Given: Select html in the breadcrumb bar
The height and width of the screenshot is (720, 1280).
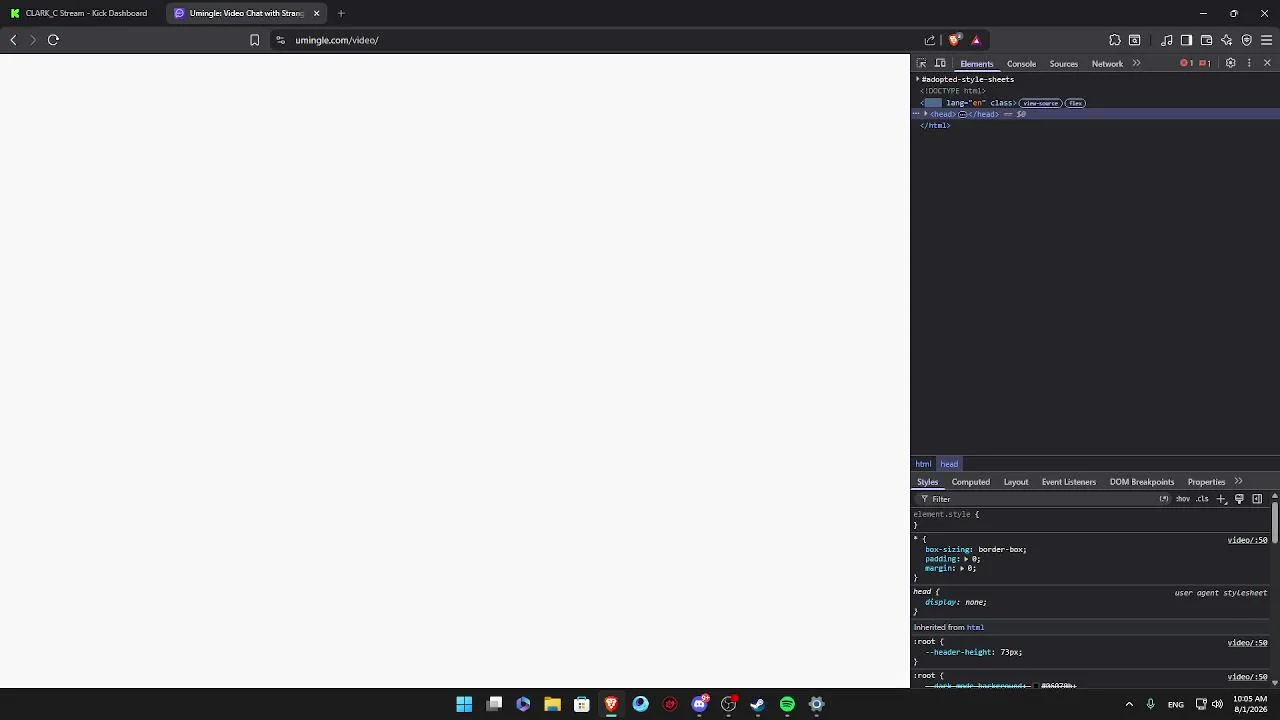Looking at the screenshot, I should coord(923,464).
